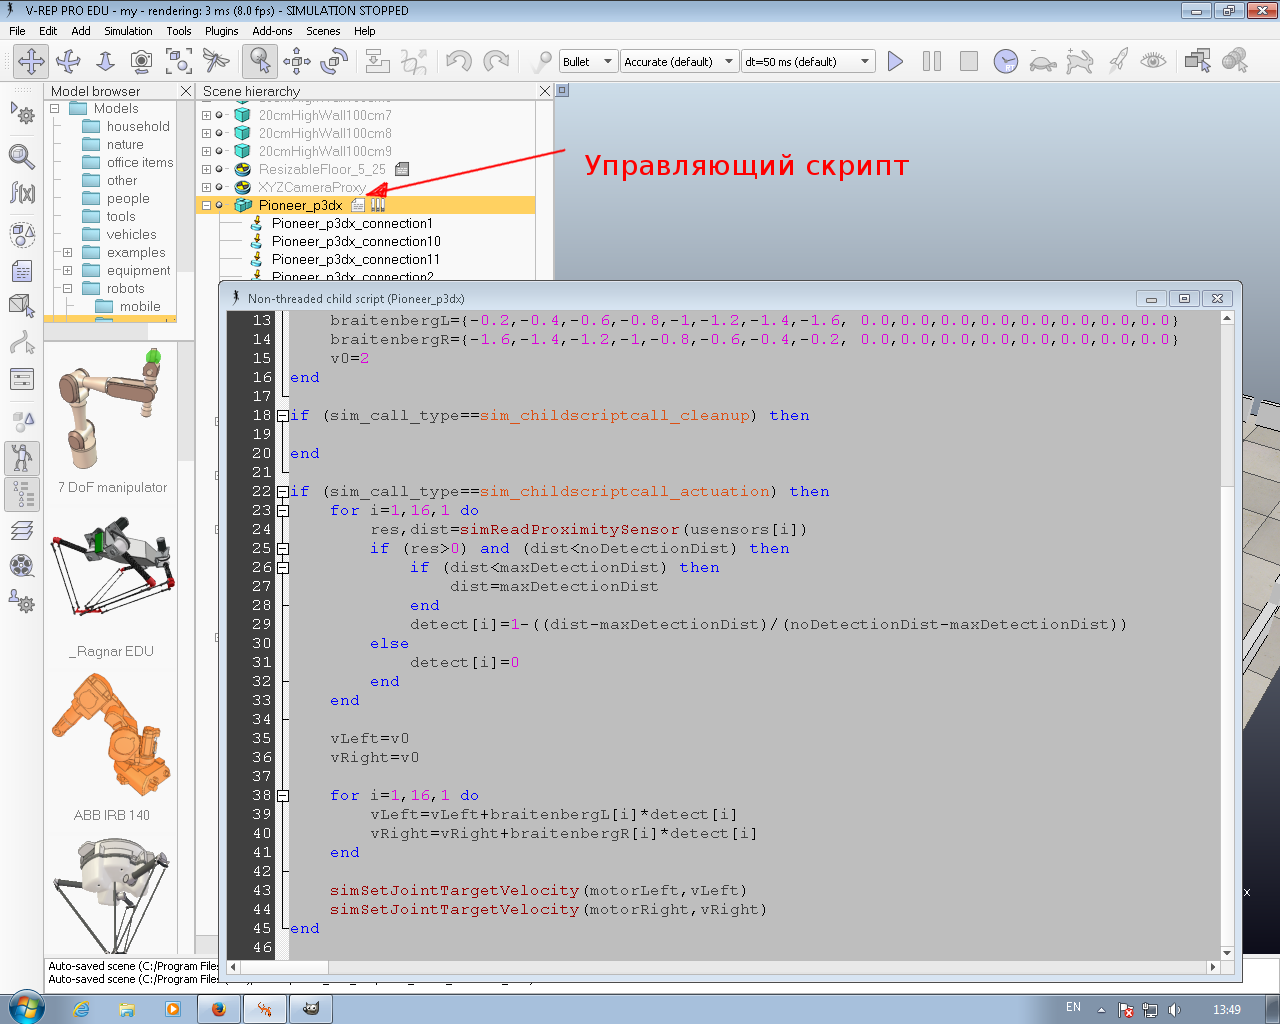Open Pioneer_p3dx script parameters icon
This screenshot has width=1280, height=1024.
coord(378,205)
